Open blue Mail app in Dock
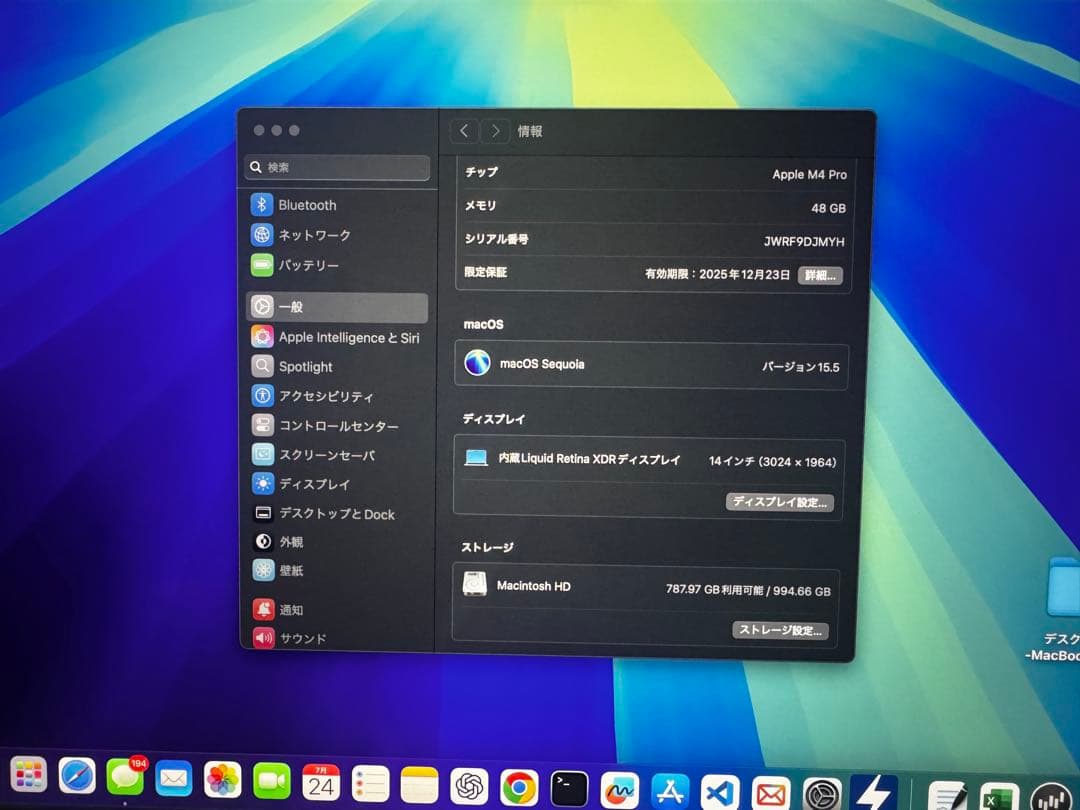Screen dimensions: 1080x810 point(174,780)
